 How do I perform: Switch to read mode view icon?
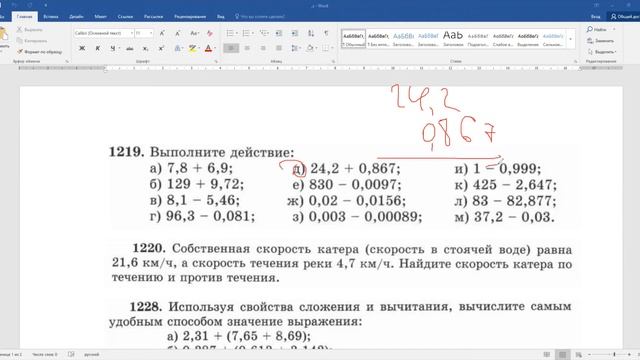click(x=547, y=355)
